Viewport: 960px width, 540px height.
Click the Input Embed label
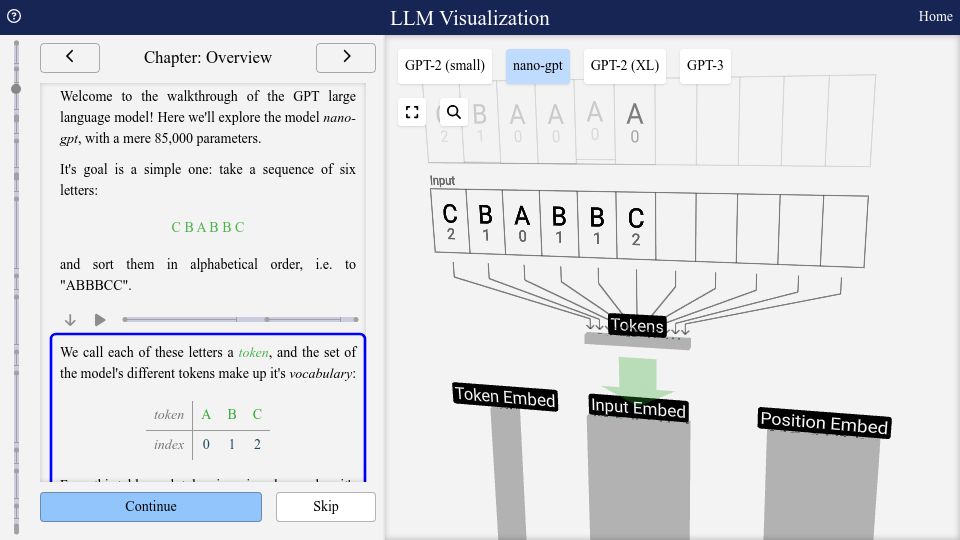[x=638, y=408]
